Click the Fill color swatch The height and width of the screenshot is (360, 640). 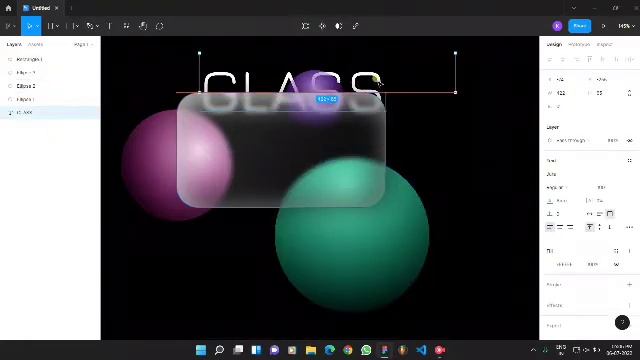click(x=551, y=264)
